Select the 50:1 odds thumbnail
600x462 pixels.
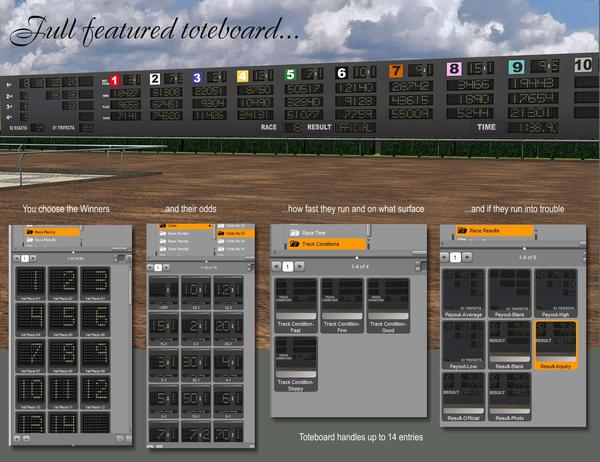point(196,402)
